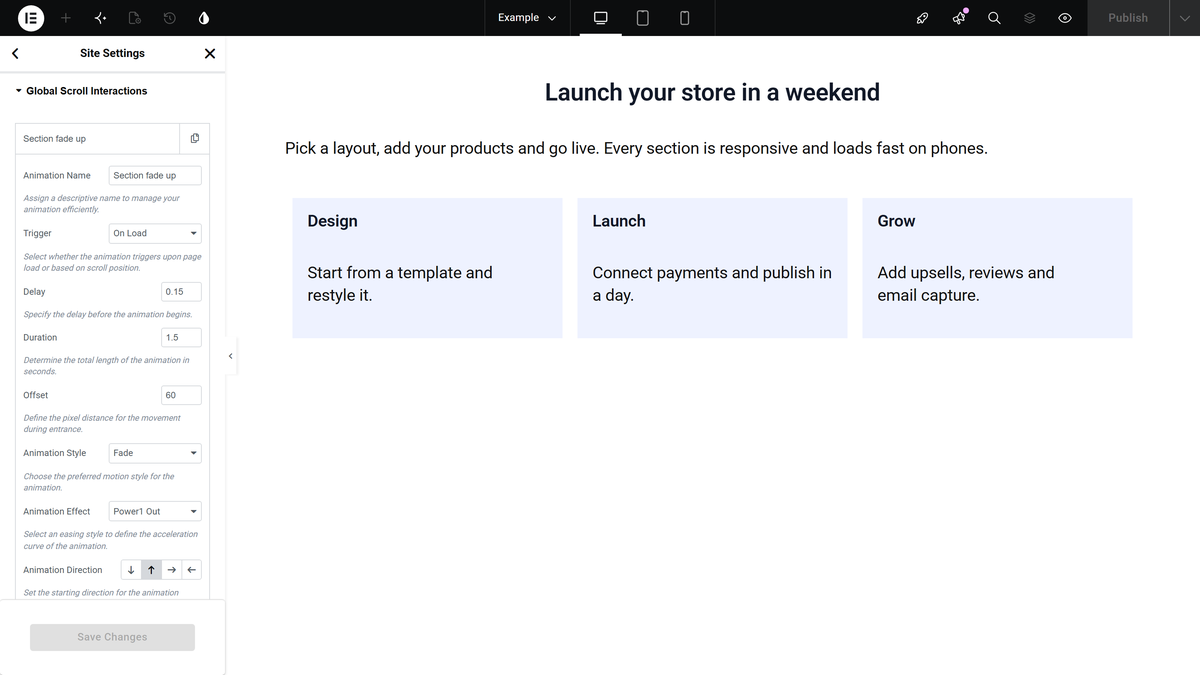The height and width of the screenshot is (675, 1200).
Task: Click the Save Changes button
Action: click(112, 637)
